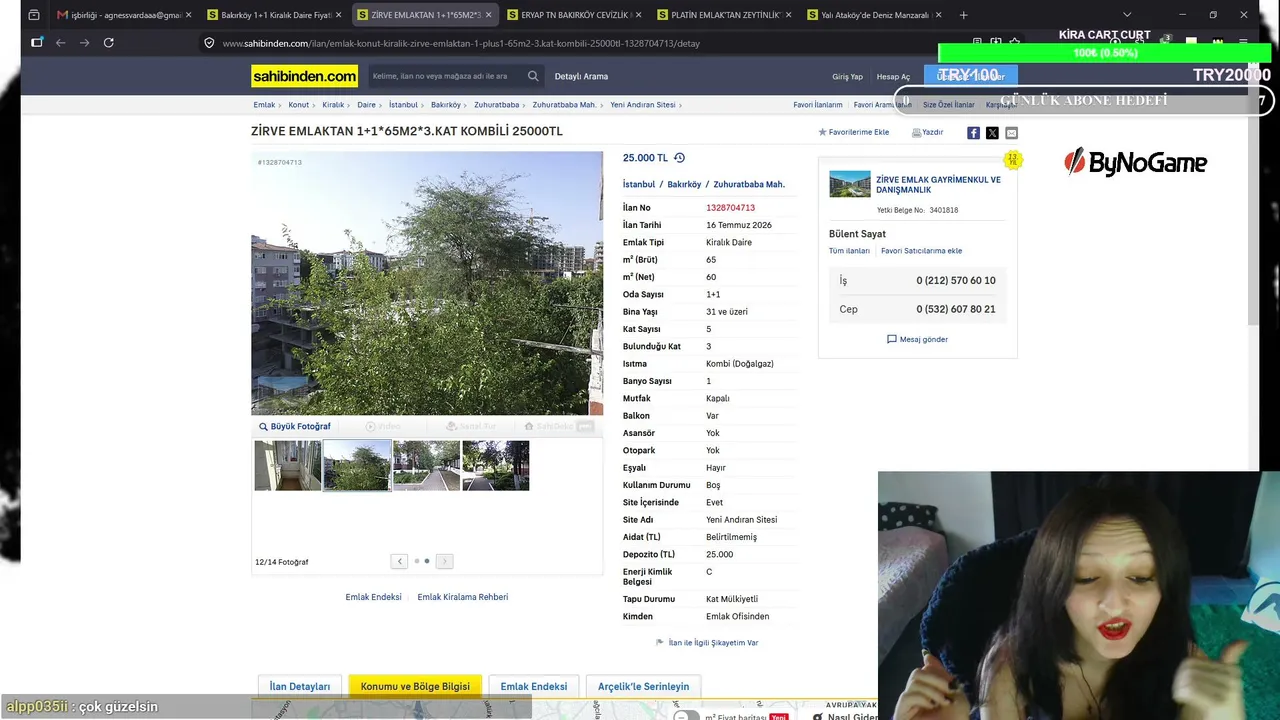Click the site search input field

pyautogui.click(x=445, y=76)
